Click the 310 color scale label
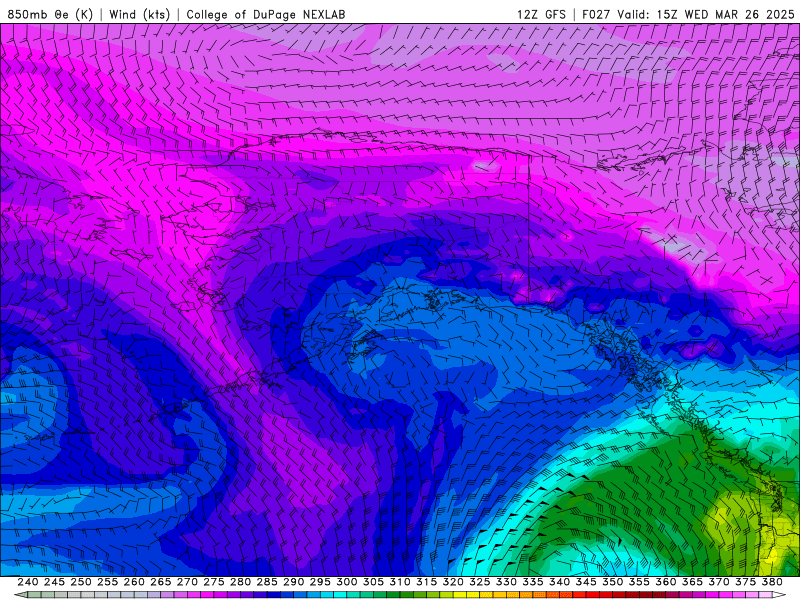This screenshot has height=600, width=800. coord(399,582)
